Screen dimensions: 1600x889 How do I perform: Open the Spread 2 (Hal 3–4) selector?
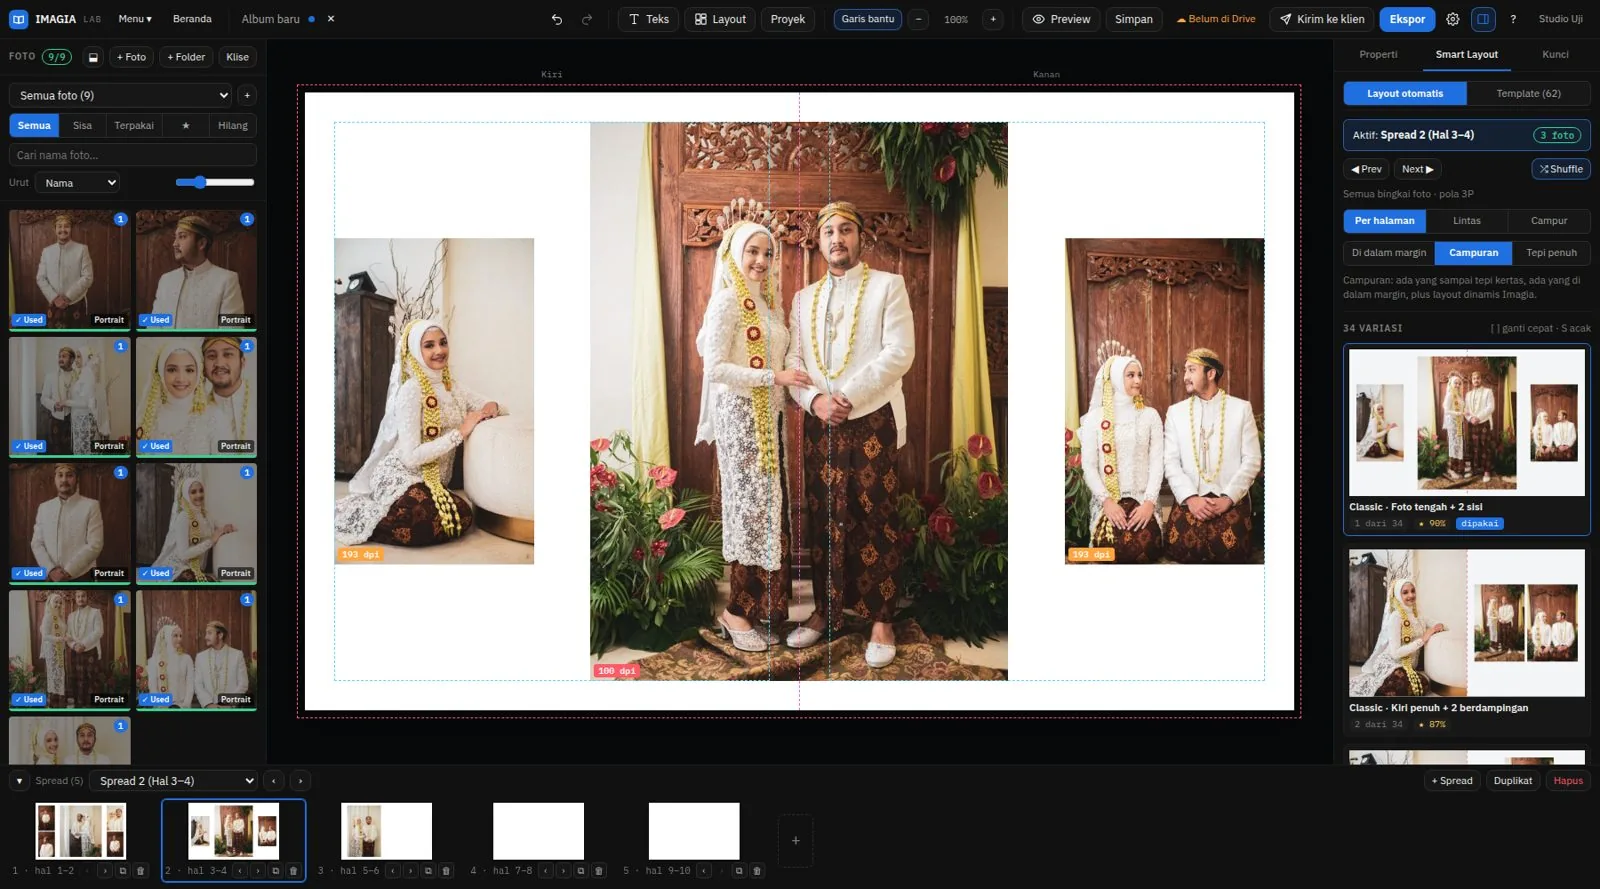174,781
